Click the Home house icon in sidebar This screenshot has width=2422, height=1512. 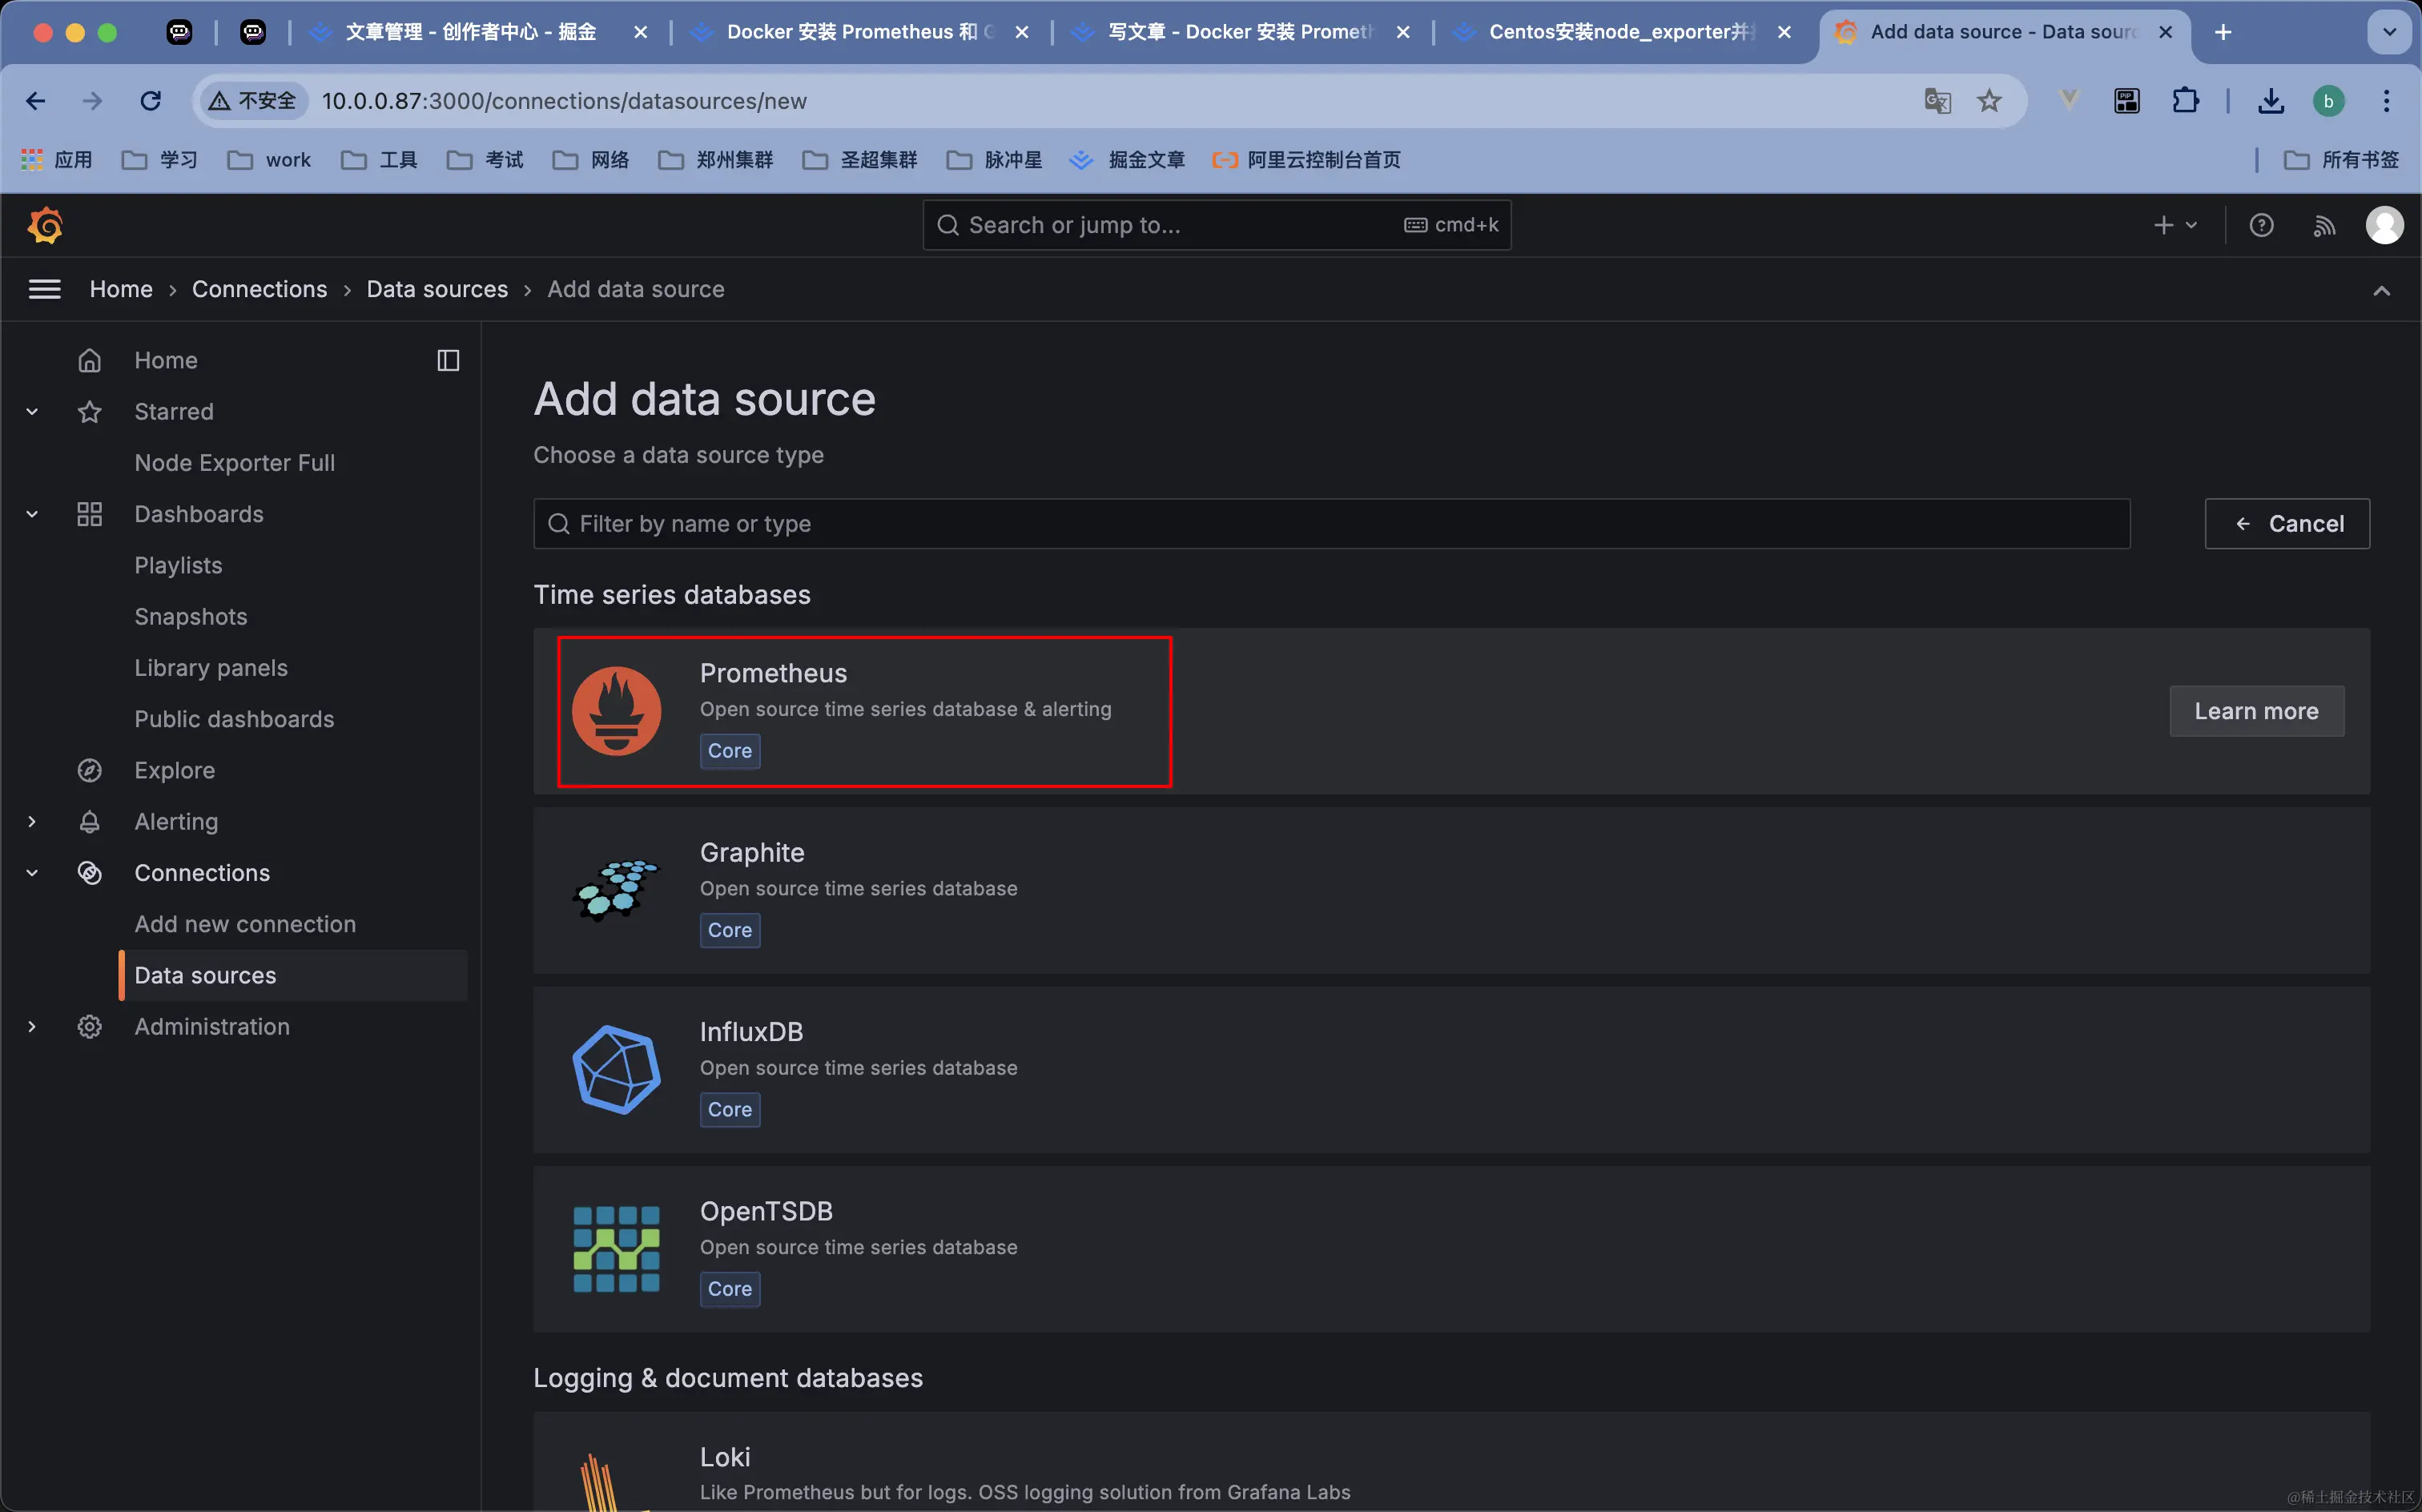pyautogui.click(x=90, y=360)
